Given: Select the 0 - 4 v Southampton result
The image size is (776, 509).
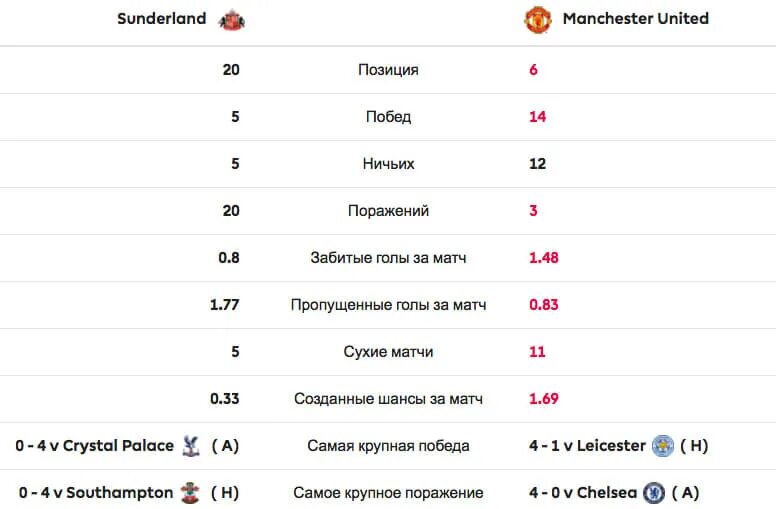Looking at the screenshot, I should [96, 493].
